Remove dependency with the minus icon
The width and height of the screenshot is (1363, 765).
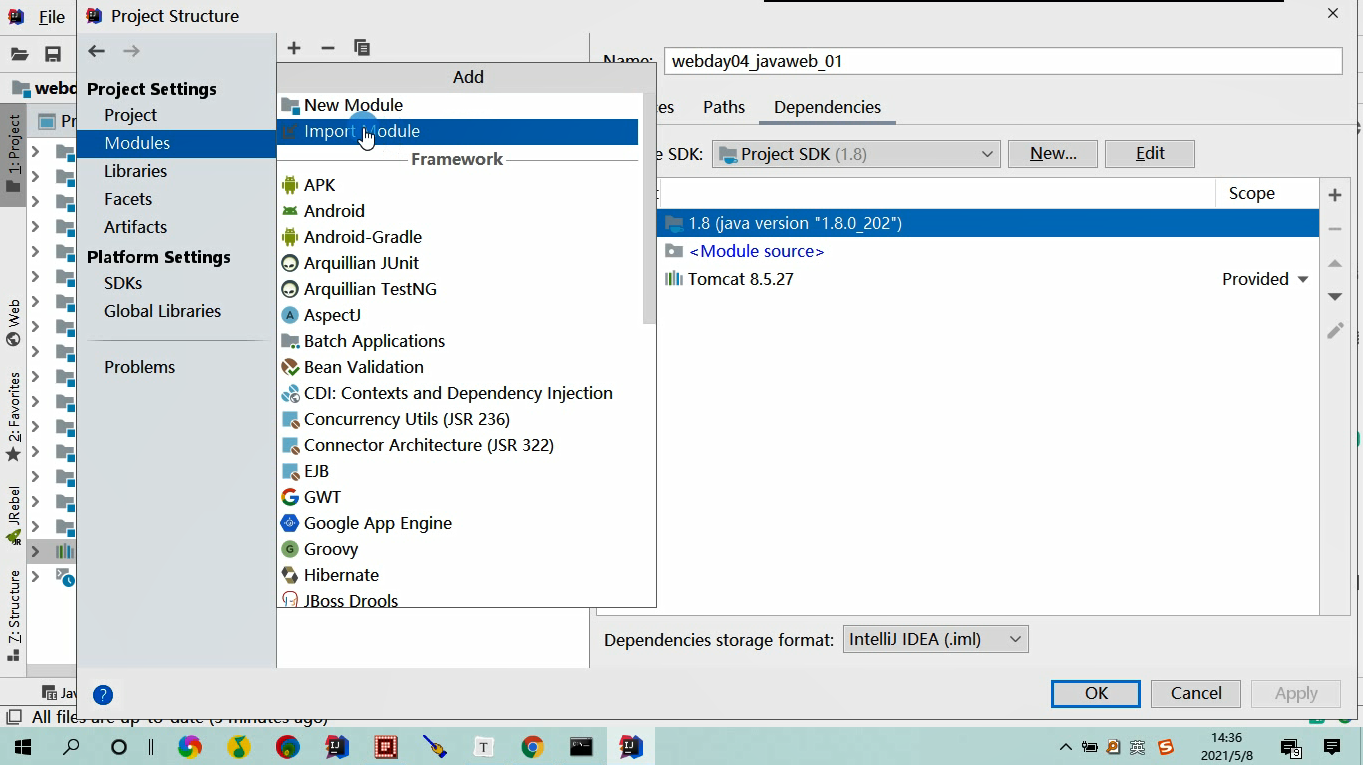pos(1335,229)
